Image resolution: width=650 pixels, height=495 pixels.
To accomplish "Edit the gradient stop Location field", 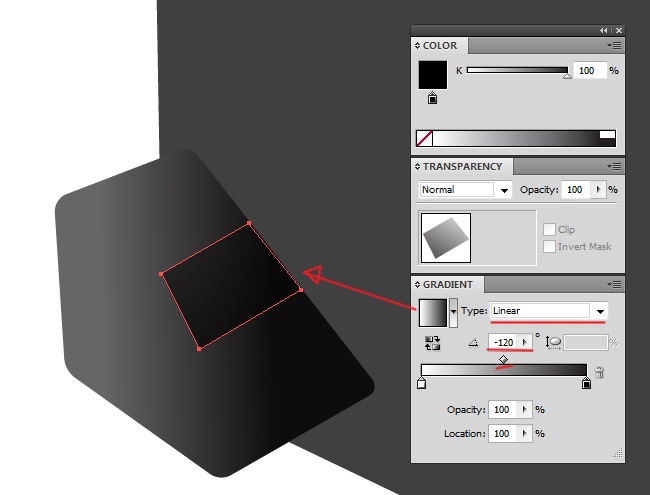I will (x=503, y=434).
